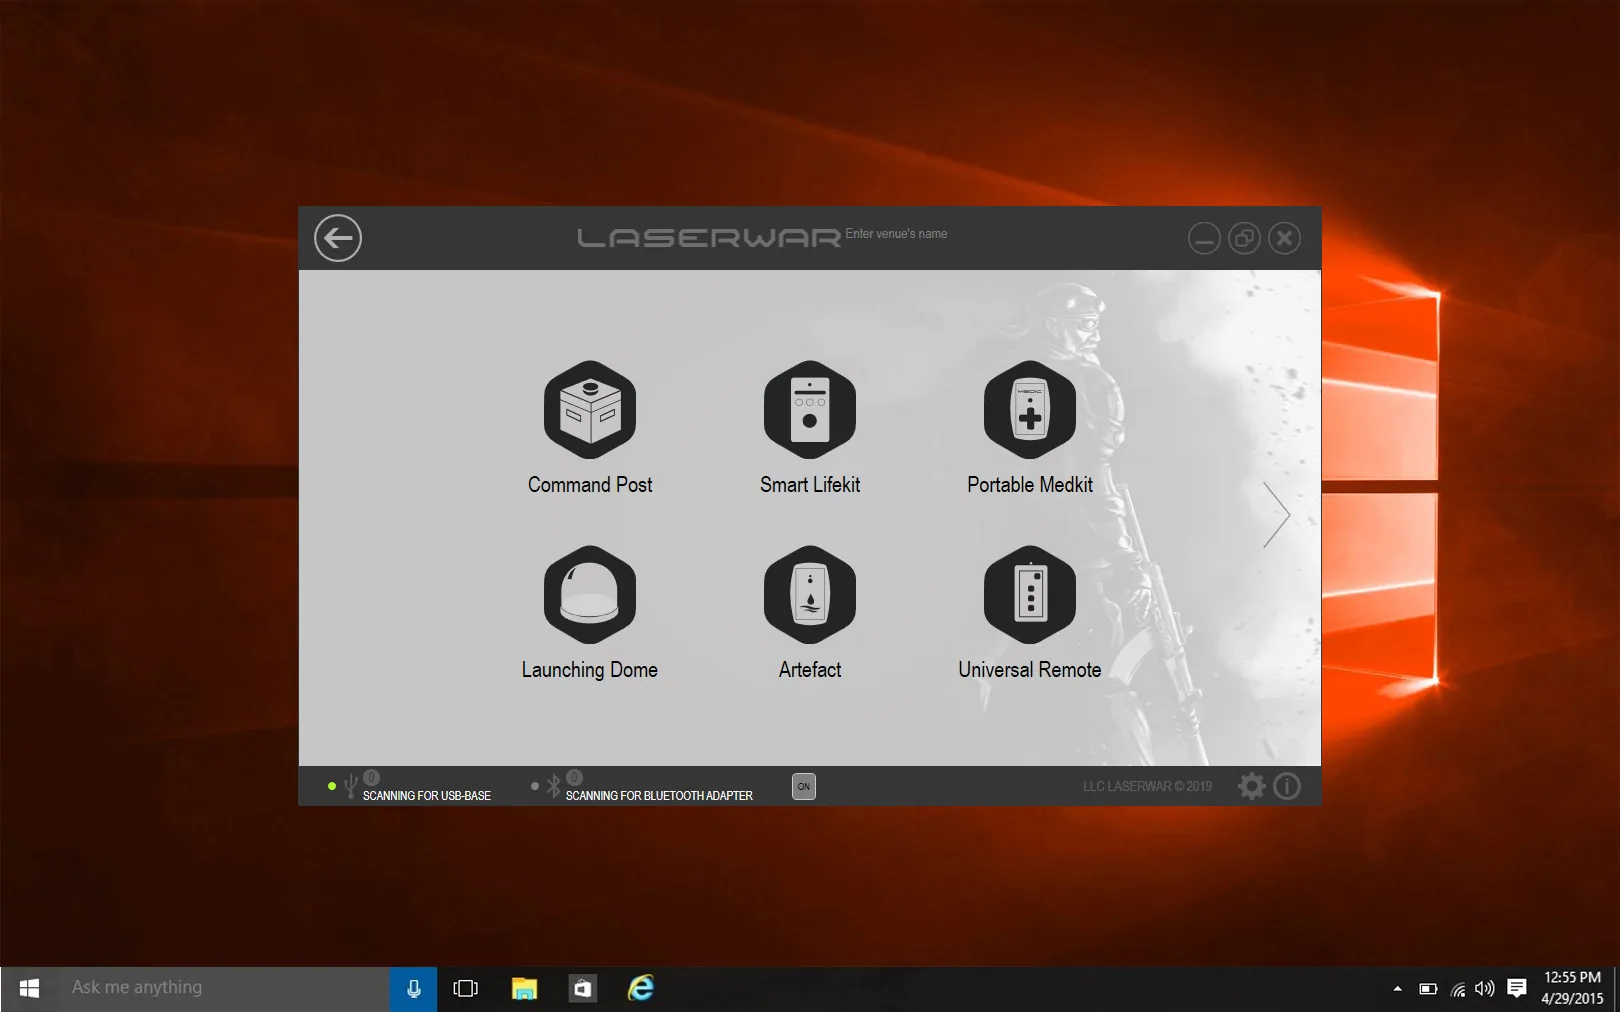Show next page of devices arrow
1620x1012 pixels.
coord(1276,515)
